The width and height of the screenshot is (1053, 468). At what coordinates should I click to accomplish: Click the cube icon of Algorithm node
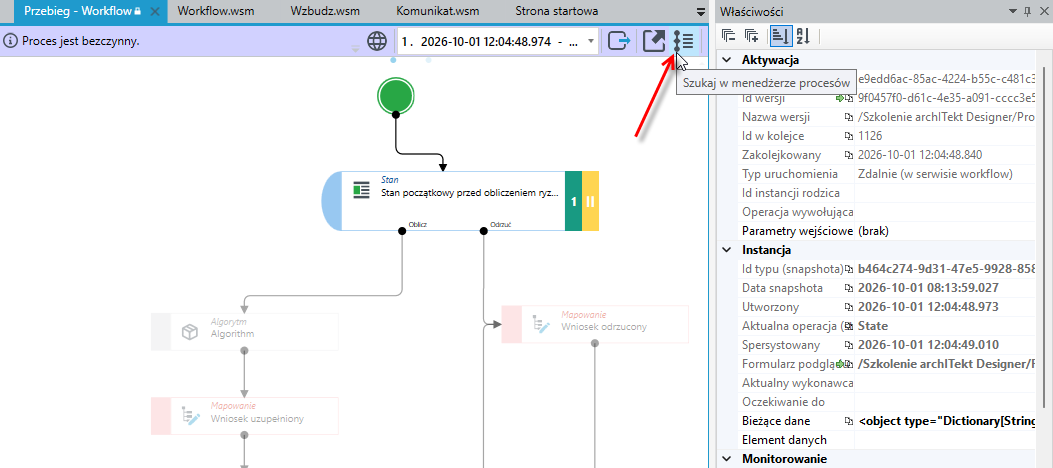tap(189, 332)
